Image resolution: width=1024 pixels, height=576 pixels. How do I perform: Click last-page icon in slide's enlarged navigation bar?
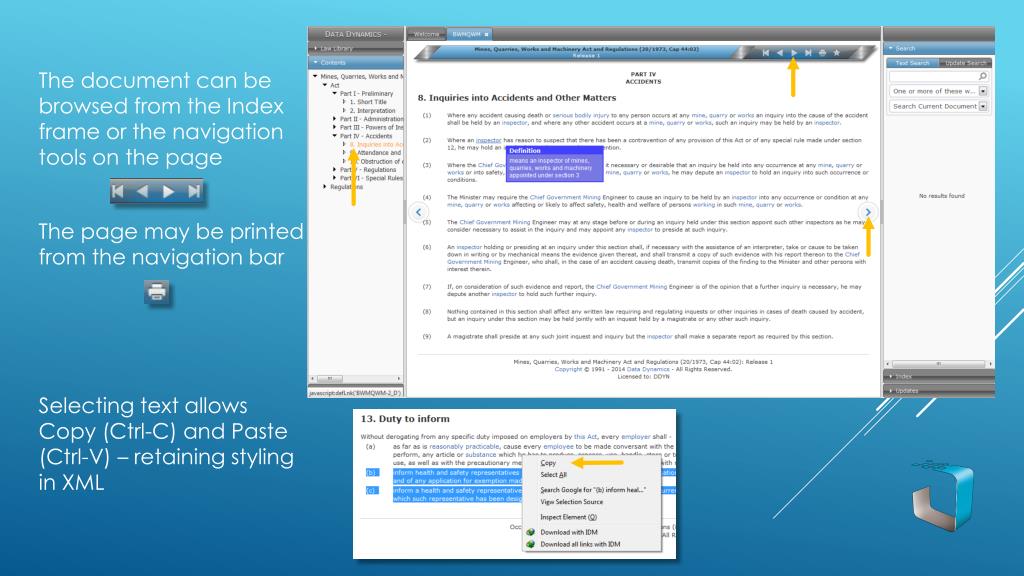point(194,191)
